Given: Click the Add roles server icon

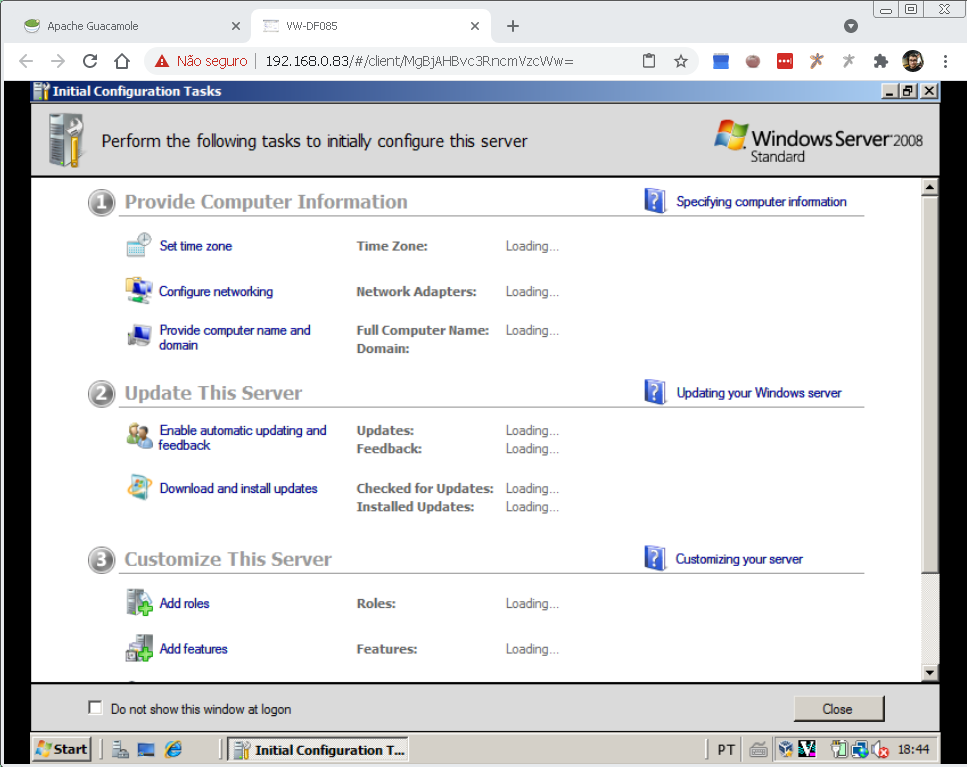Looking at the screenshot, I should 139,602.
